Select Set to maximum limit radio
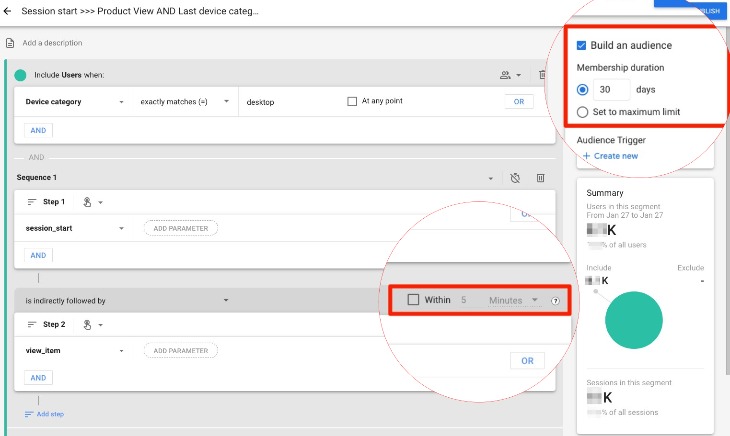The height and width of the screenshot is (436, 730). coord(582,112)
